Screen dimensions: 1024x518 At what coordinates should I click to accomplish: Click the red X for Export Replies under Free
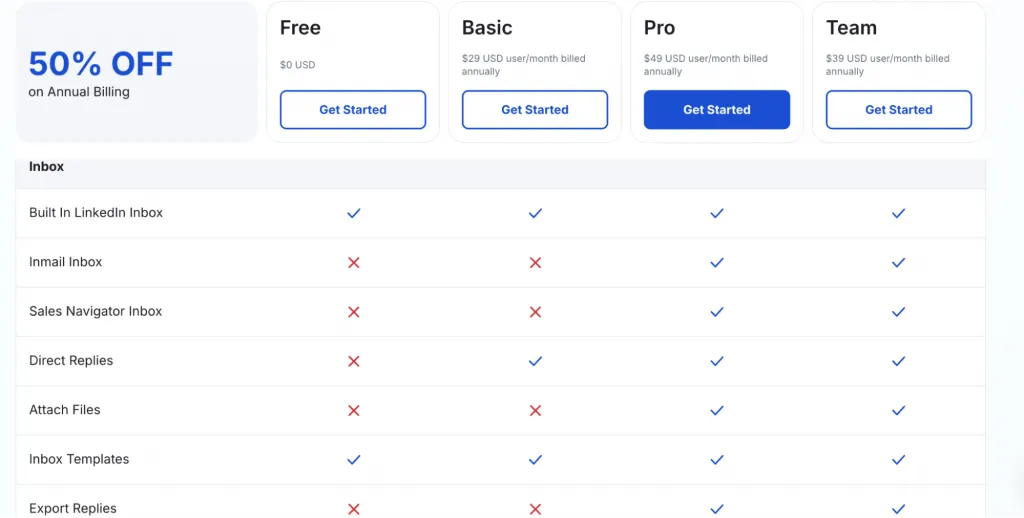pyautogui.click(x=353, y=509)
